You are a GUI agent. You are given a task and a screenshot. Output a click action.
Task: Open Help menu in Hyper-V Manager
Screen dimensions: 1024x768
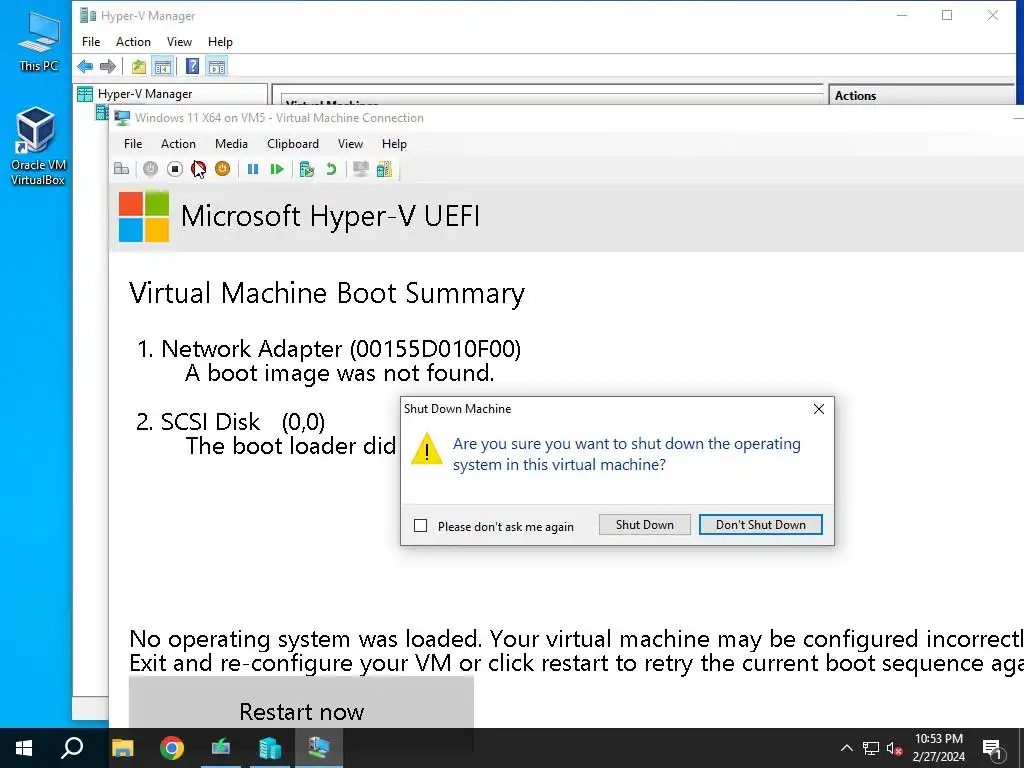pos(220,42)
